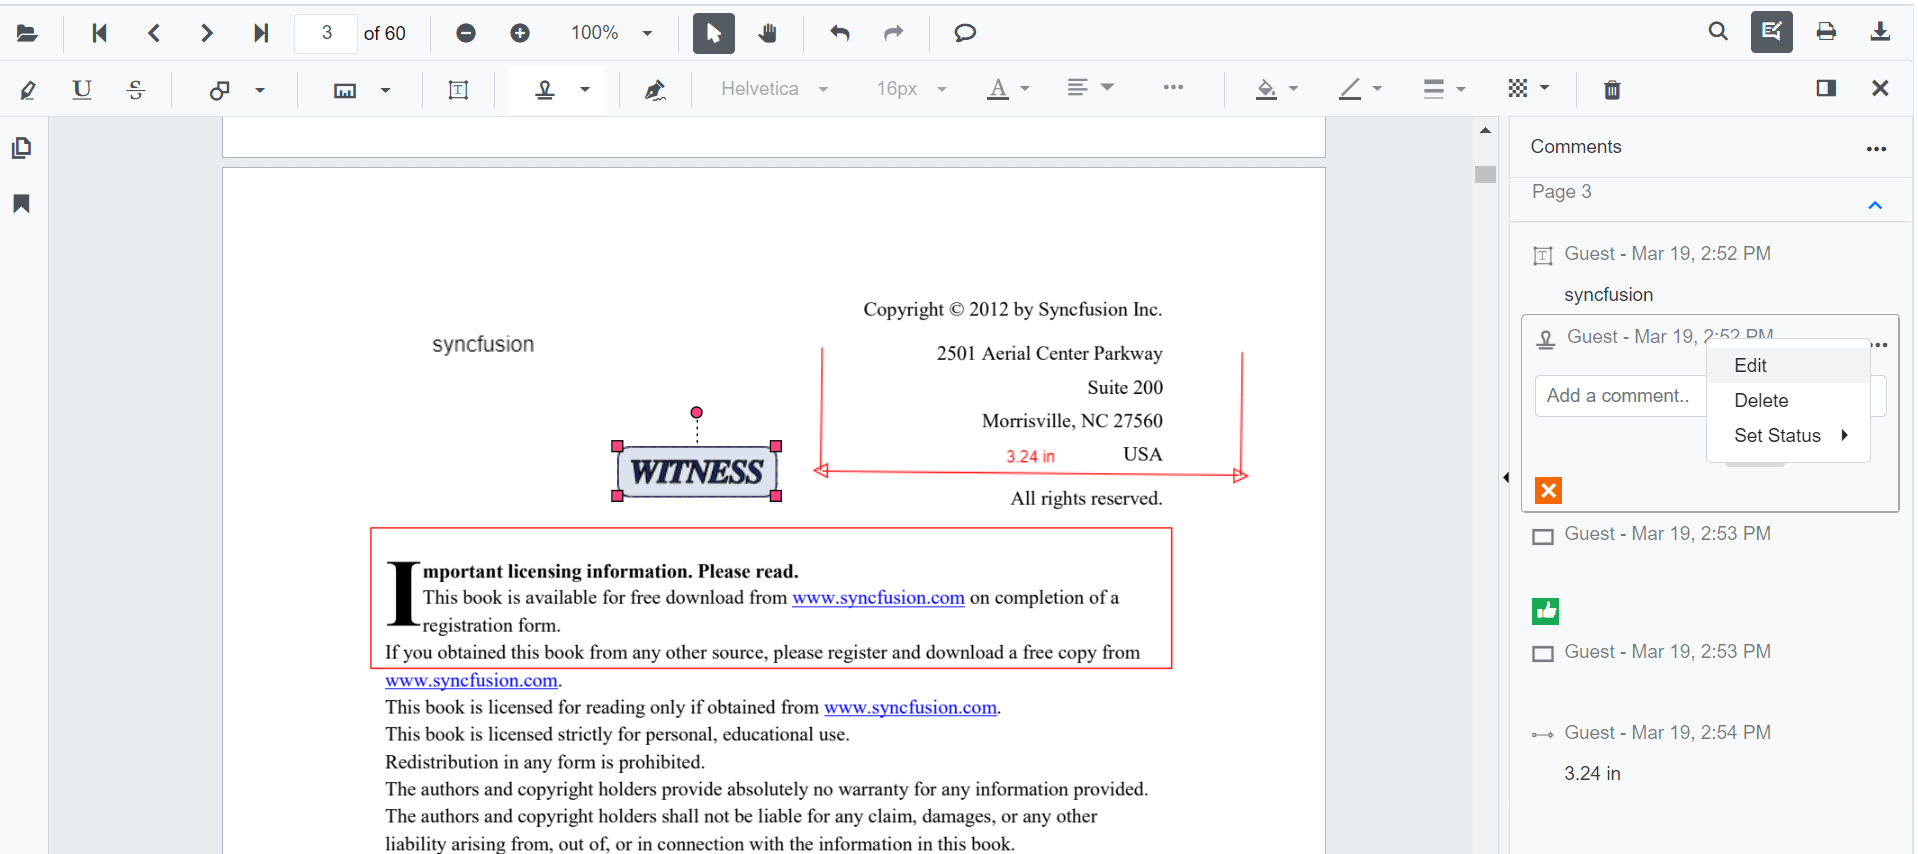The image size is (1918, 854).
Task: Open the stroke color picker
Action: click(x=1361, y=89)
